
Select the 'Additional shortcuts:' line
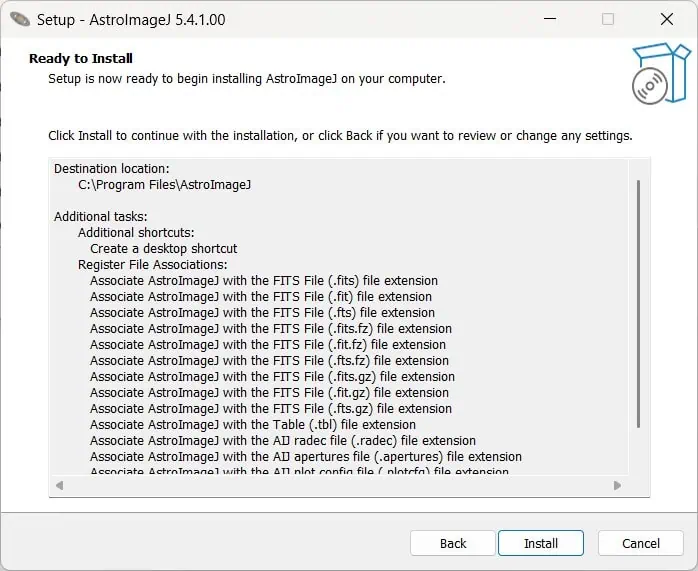click(x=136, y=233)
